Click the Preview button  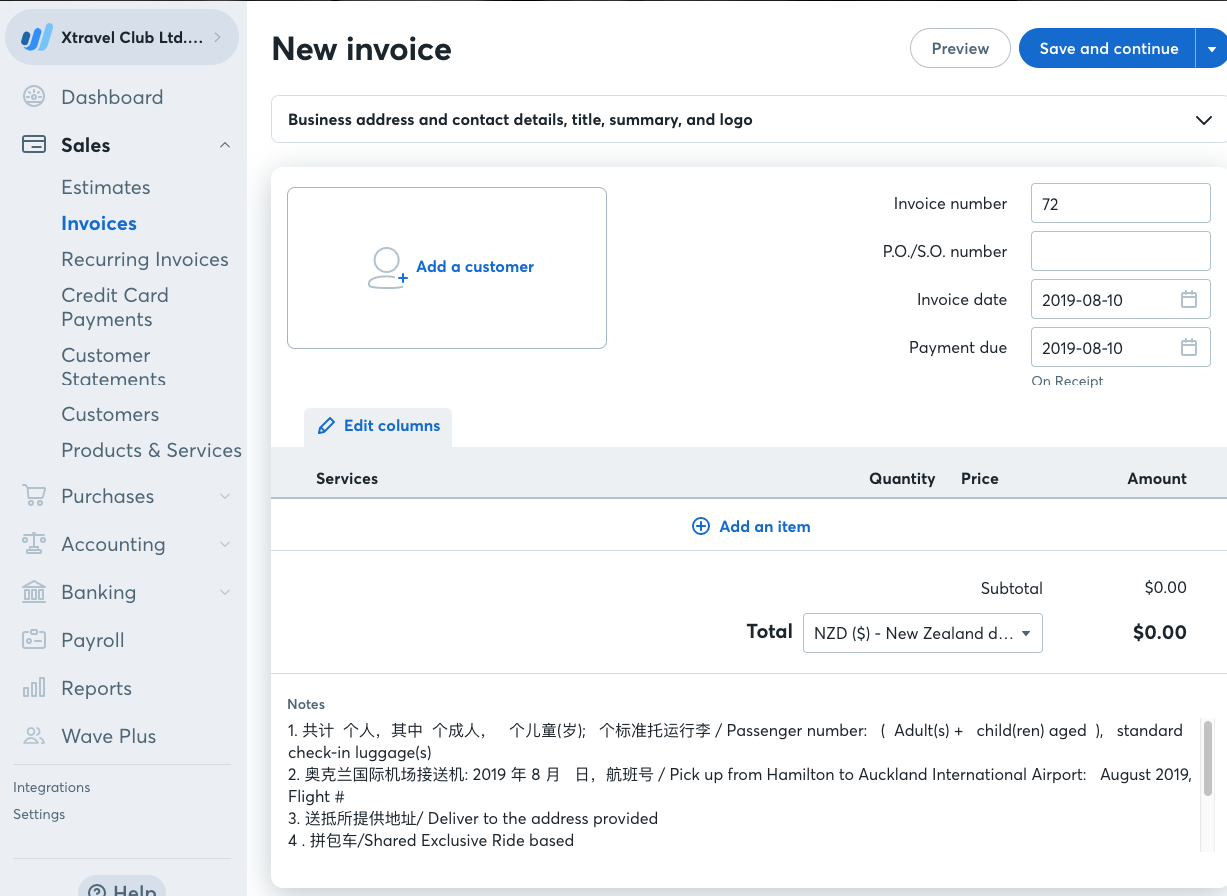click(960, 48)
